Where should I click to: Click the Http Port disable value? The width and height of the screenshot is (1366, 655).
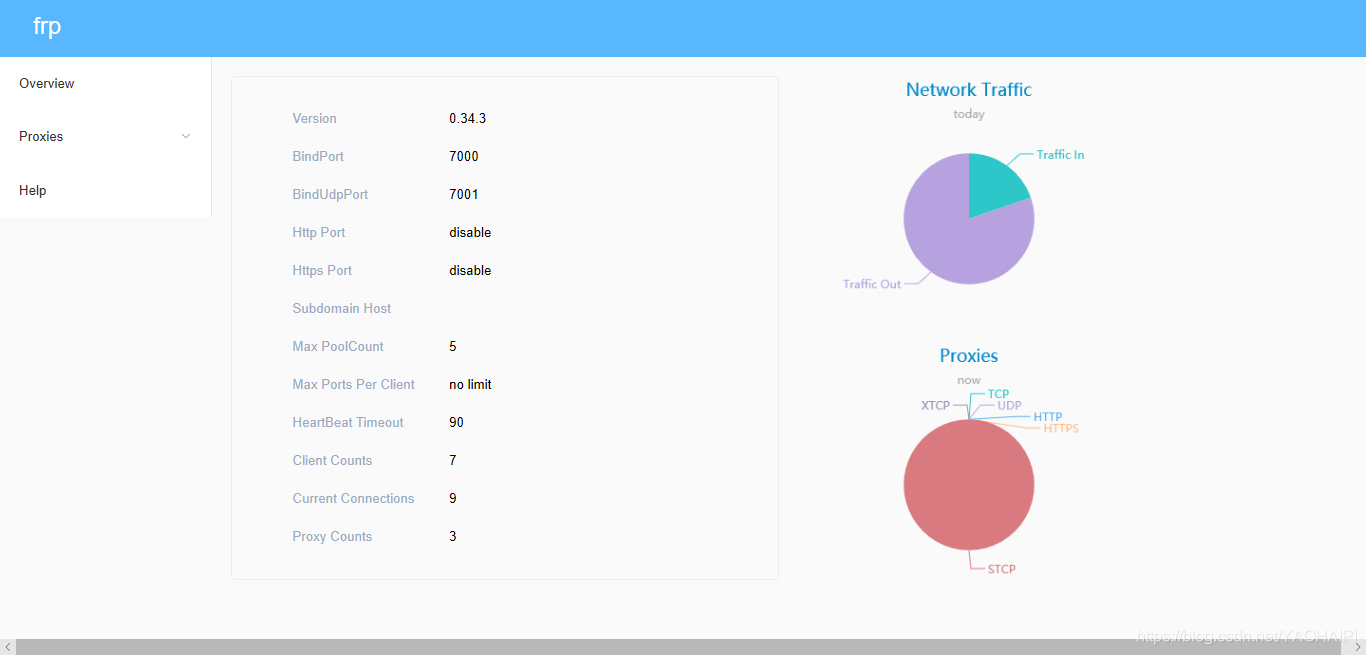(470, 232)
